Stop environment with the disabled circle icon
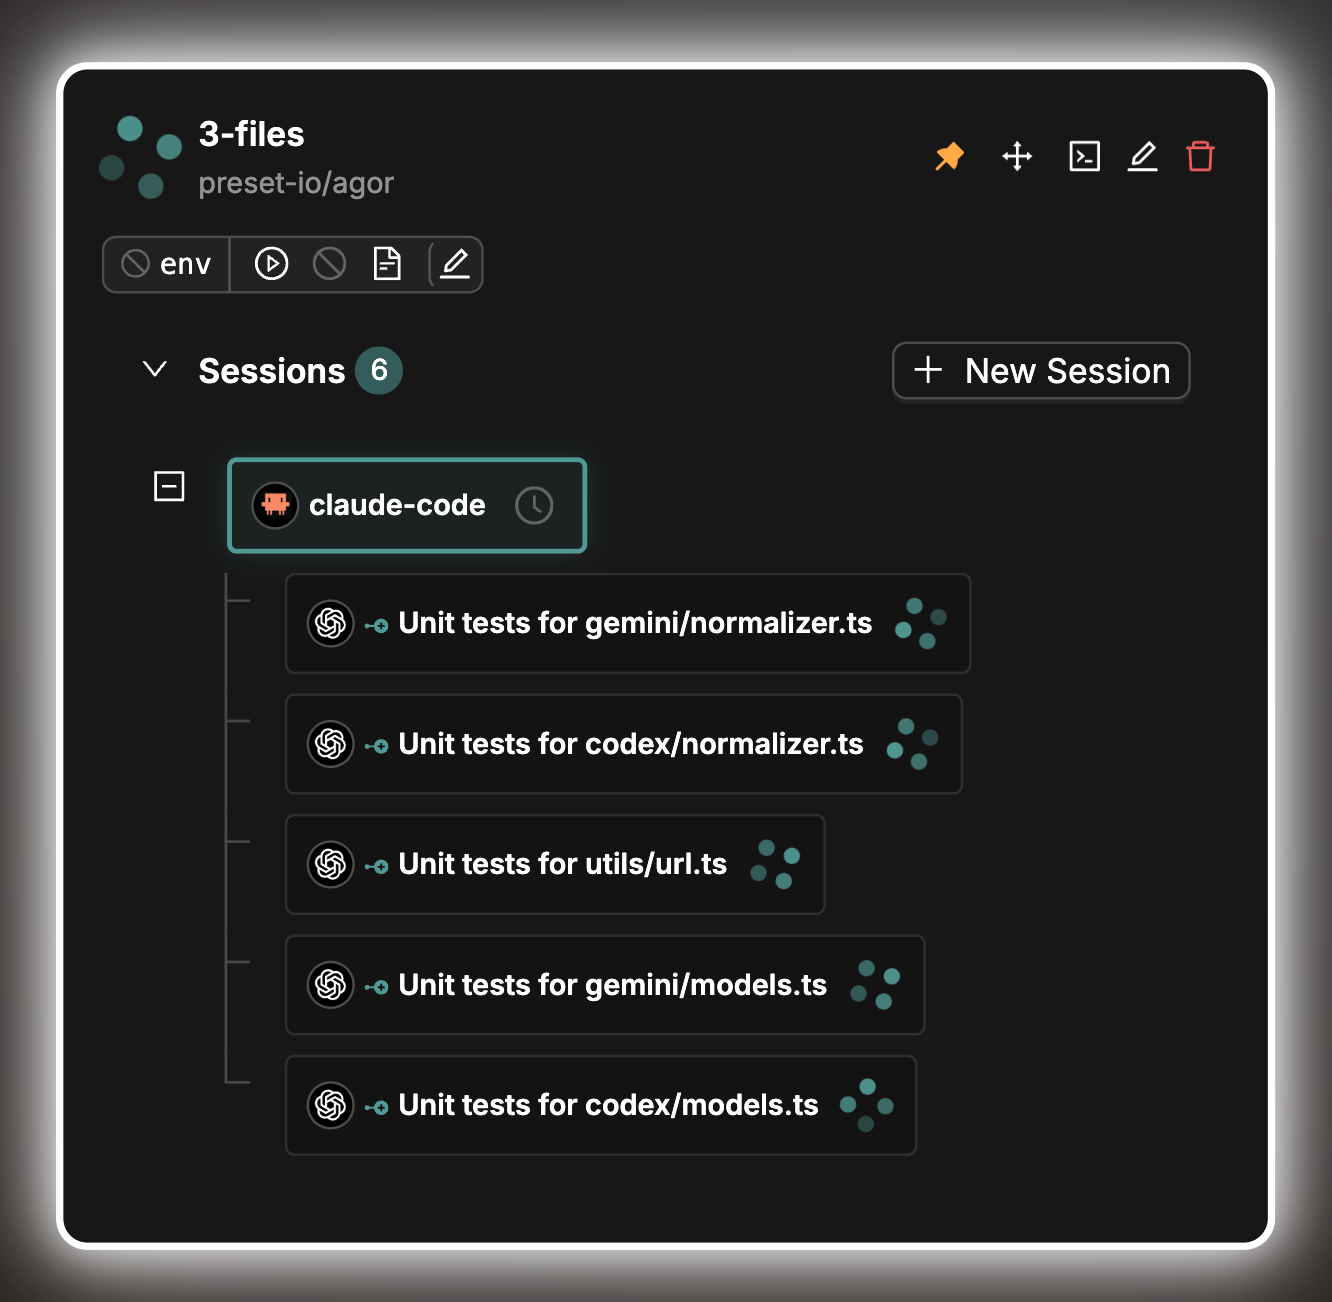The width and height of the screenshot is (1332, 1302). pos(329,264)
